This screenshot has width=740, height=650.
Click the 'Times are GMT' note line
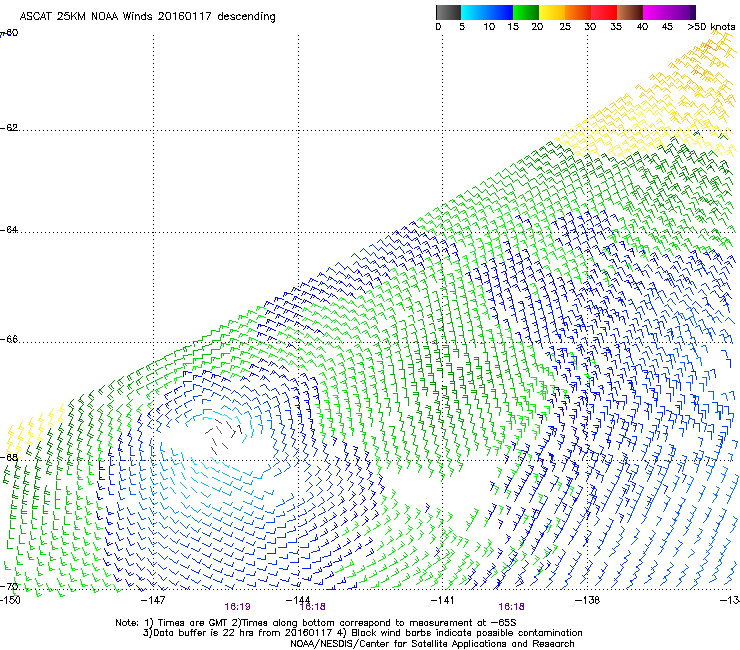316,623
